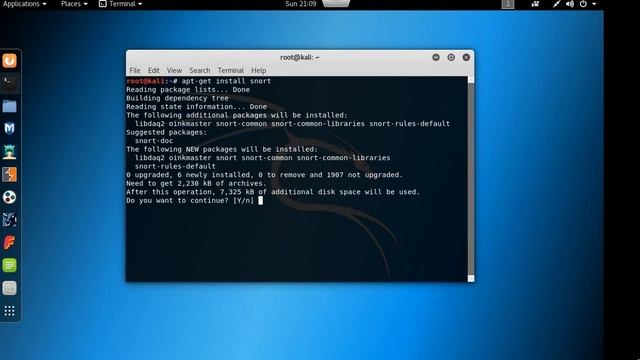This screenshot has height=360, width=640.
Task: Open the File menu in terminal window
Action: click(x=135, y=71)
